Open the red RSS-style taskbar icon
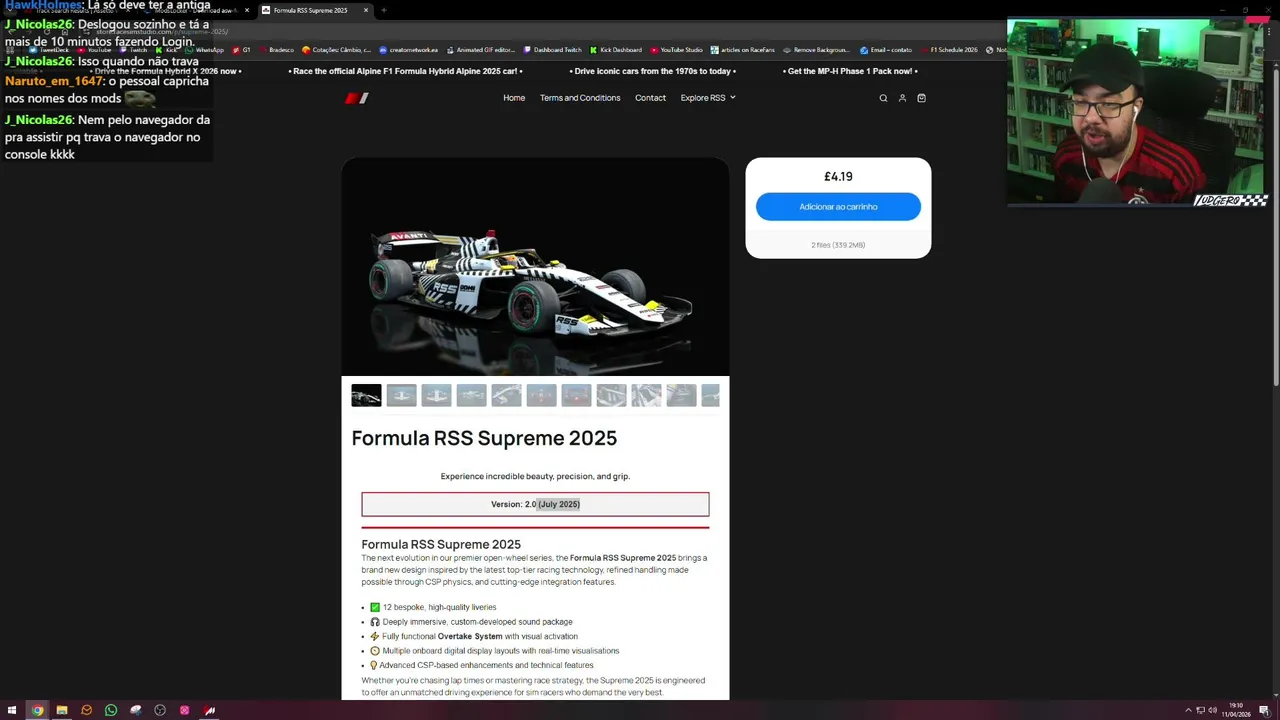1280x720 pixels. click(x=209, y=710)
